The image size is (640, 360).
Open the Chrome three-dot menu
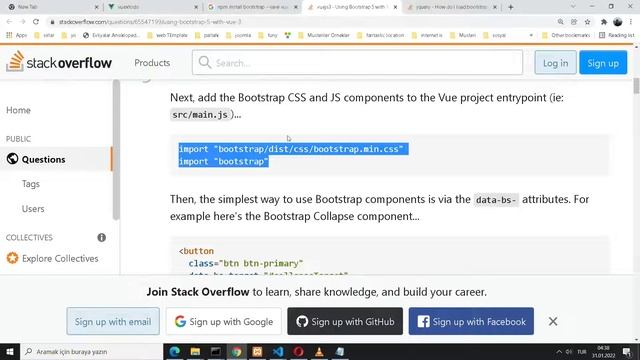click(x=631, y=22)
